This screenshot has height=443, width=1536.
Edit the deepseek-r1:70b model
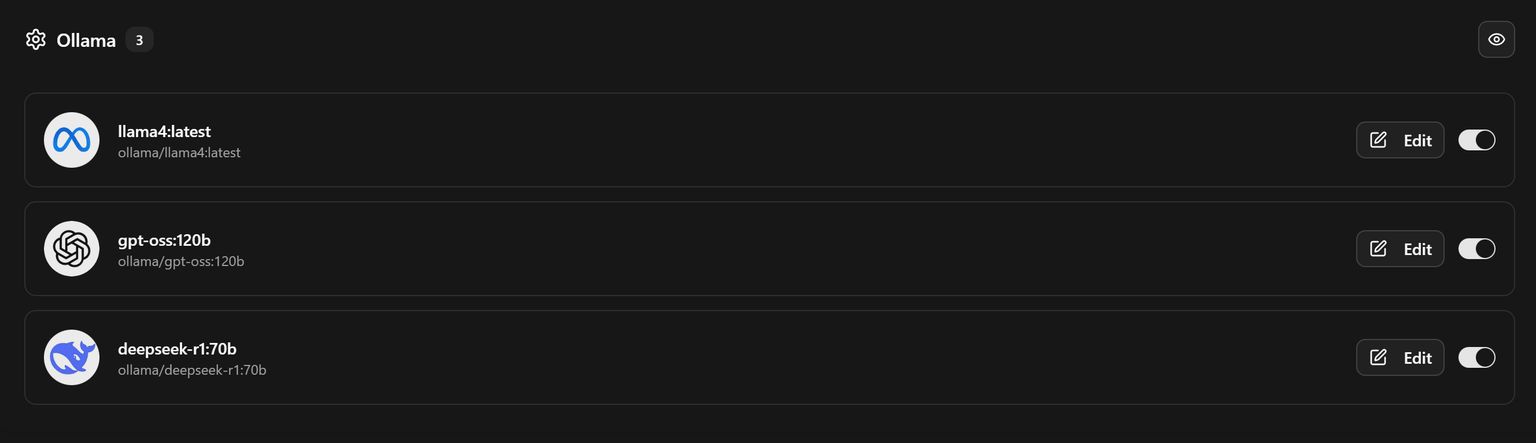[1399, 357]
